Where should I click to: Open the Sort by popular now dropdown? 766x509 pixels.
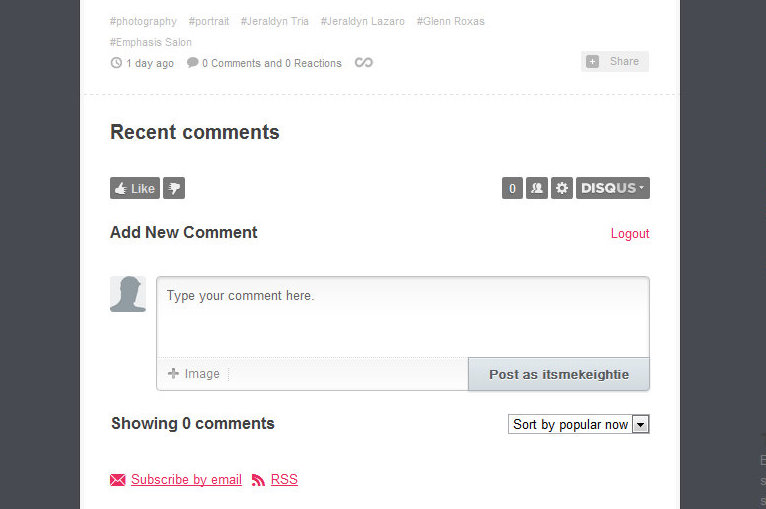578,424
